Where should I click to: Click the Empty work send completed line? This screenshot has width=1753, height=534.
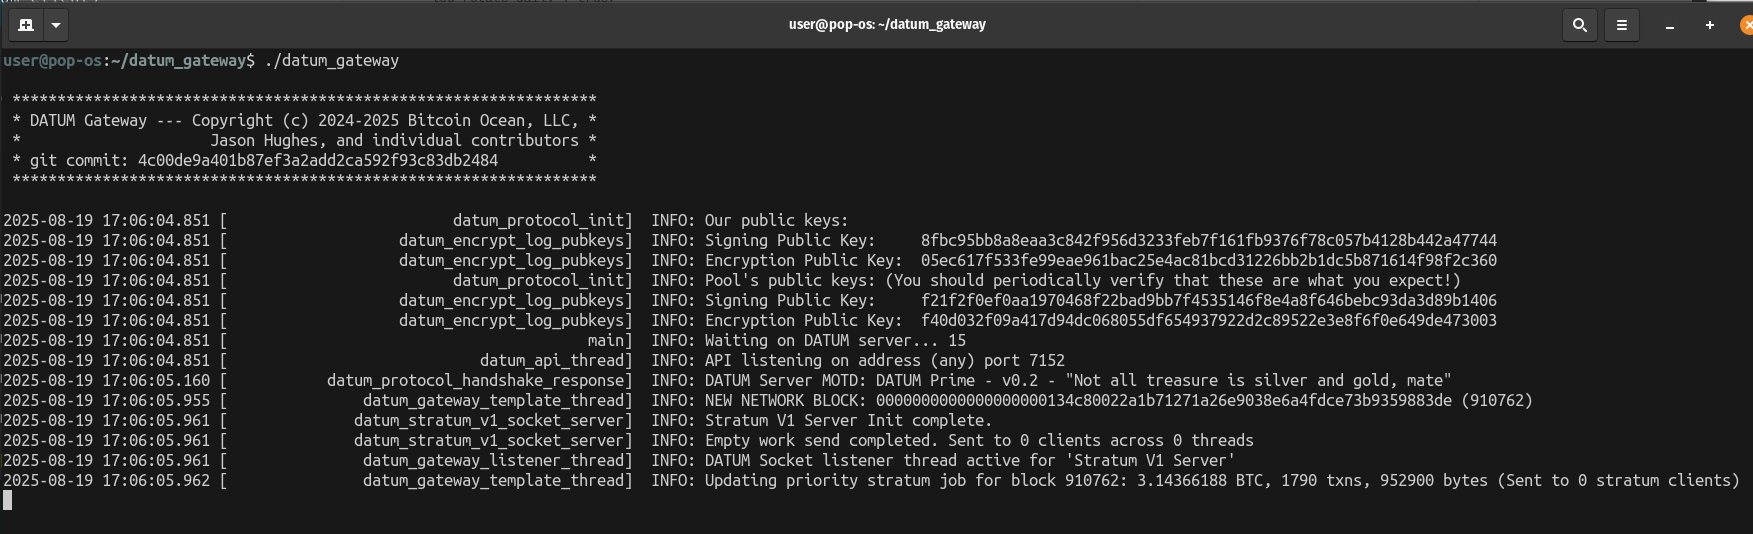[x=979, y=440]
